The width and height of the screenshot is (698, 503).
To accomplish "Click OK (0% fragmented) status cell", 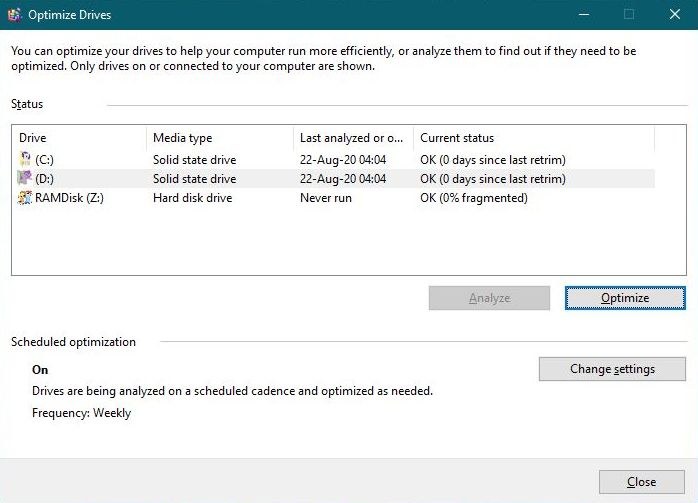I will coord(473,198).
